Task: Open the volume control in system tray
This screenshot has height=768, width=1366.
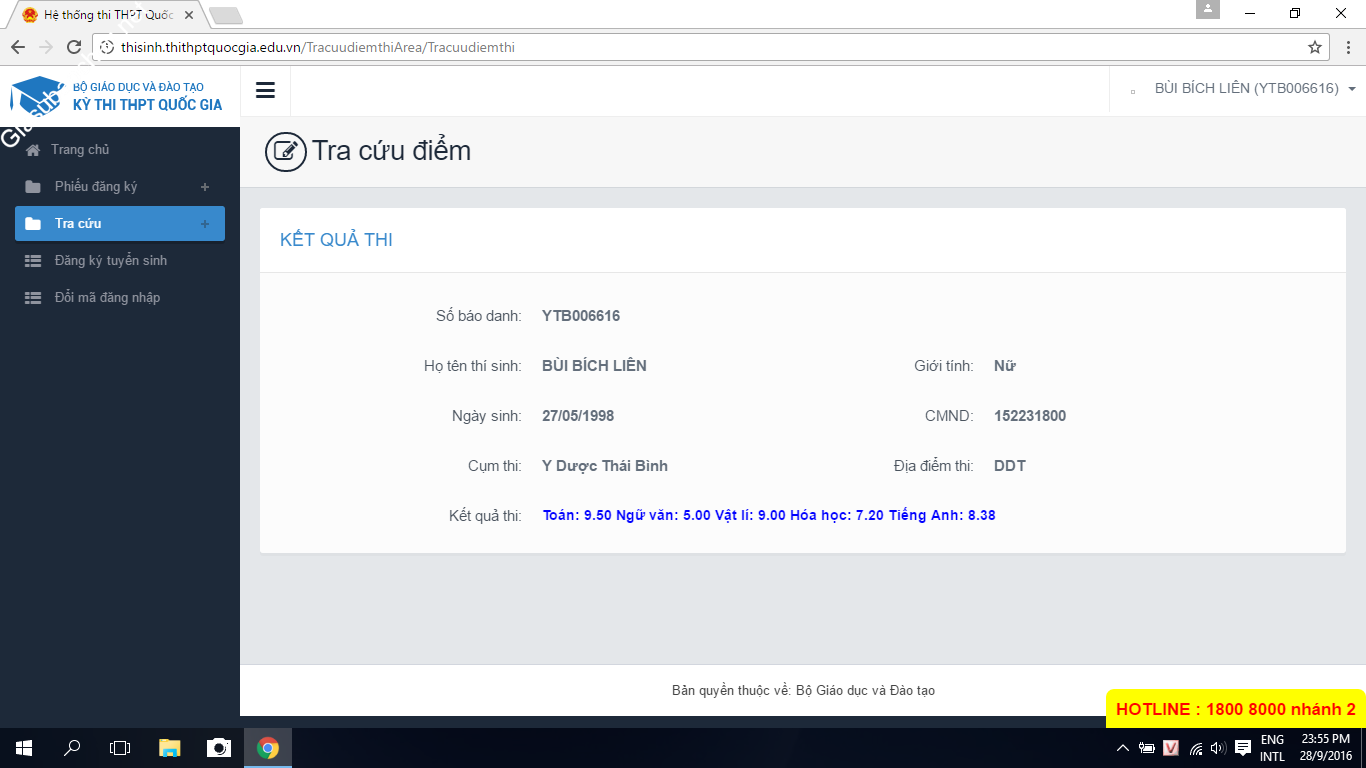Action: 1217,748
